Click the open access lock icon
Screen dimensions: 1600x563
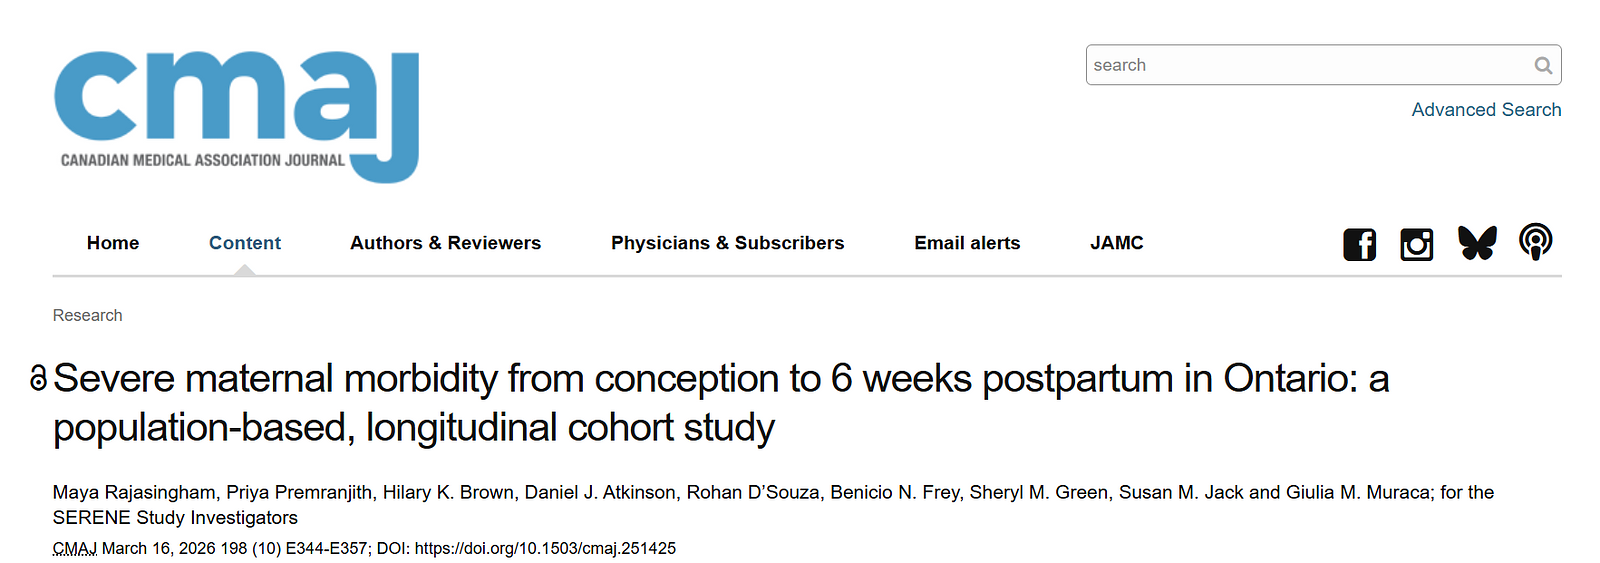click(x=39, y=379)
